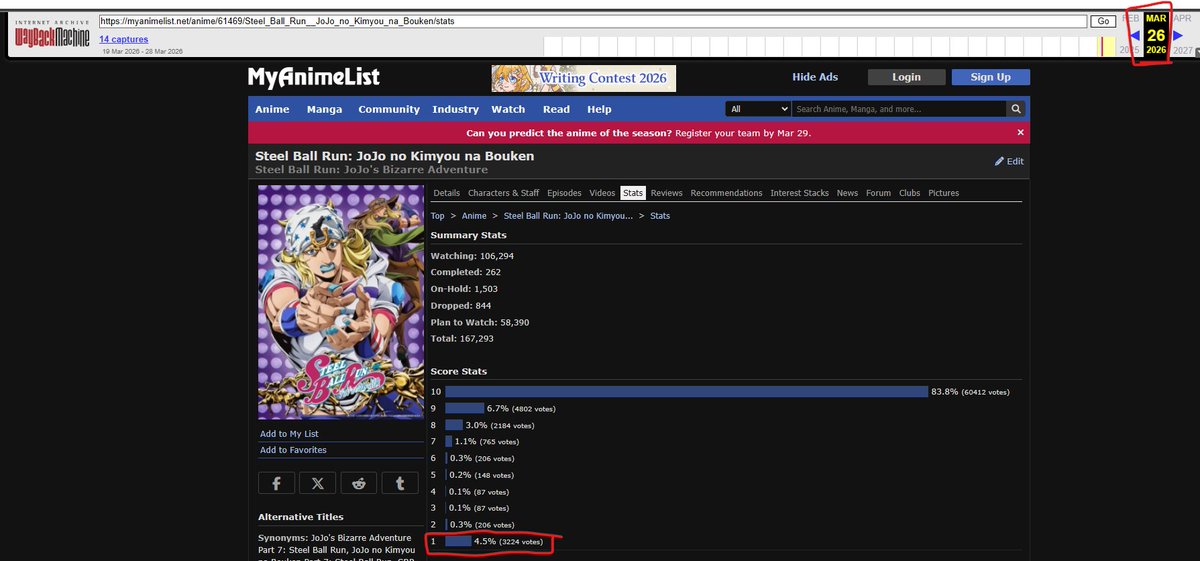The width and height of the screenshot is (1200, 561).
Task: Switch to Interest Stacks tab
Action: click(x=800, y=193)
